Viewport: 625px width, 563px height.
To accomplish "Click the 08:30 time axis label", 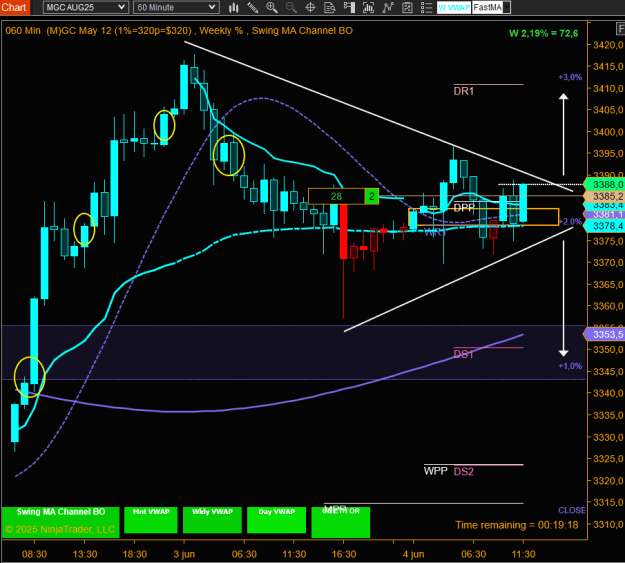I will pos(34,554).
